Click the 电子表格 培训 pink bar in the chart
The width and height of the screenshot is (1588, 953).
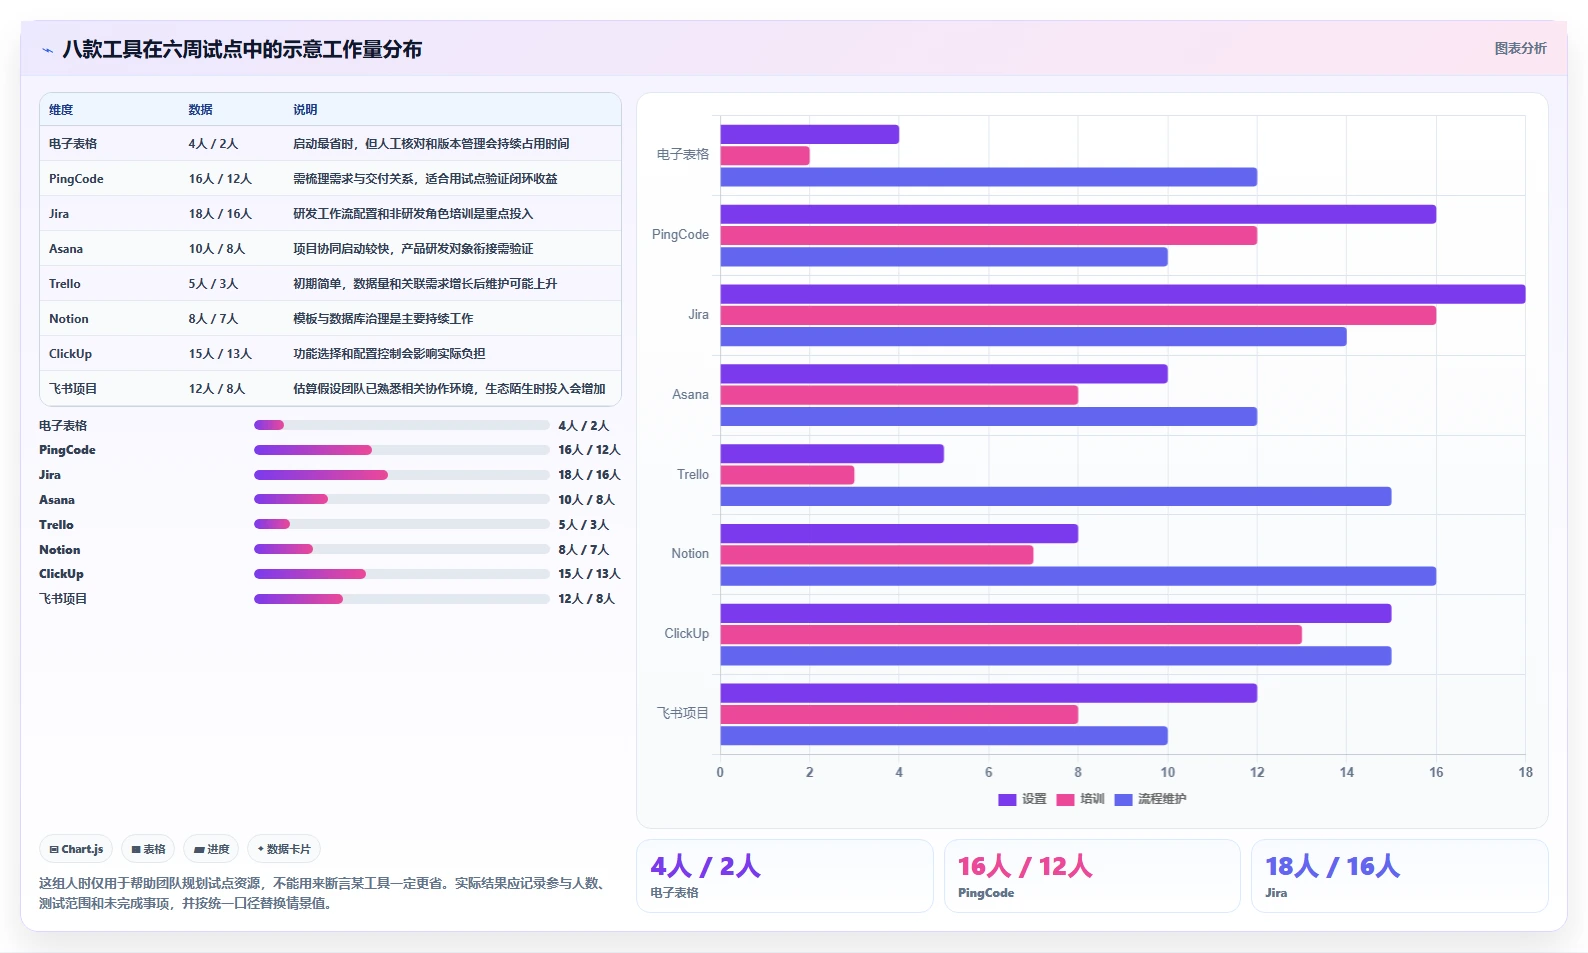(765, 156)
